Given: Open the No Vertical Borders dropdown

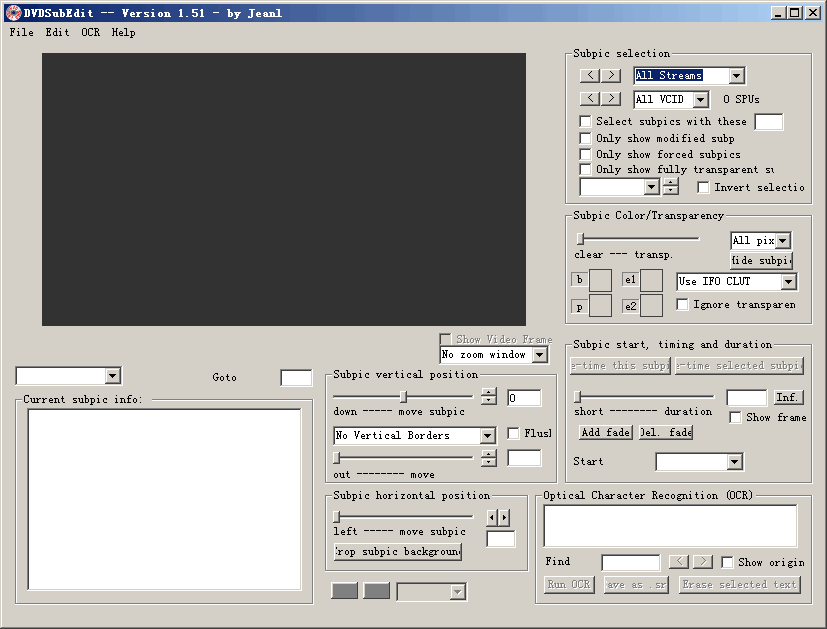Looking at the screenshot, I should click(x=487, y=435).
